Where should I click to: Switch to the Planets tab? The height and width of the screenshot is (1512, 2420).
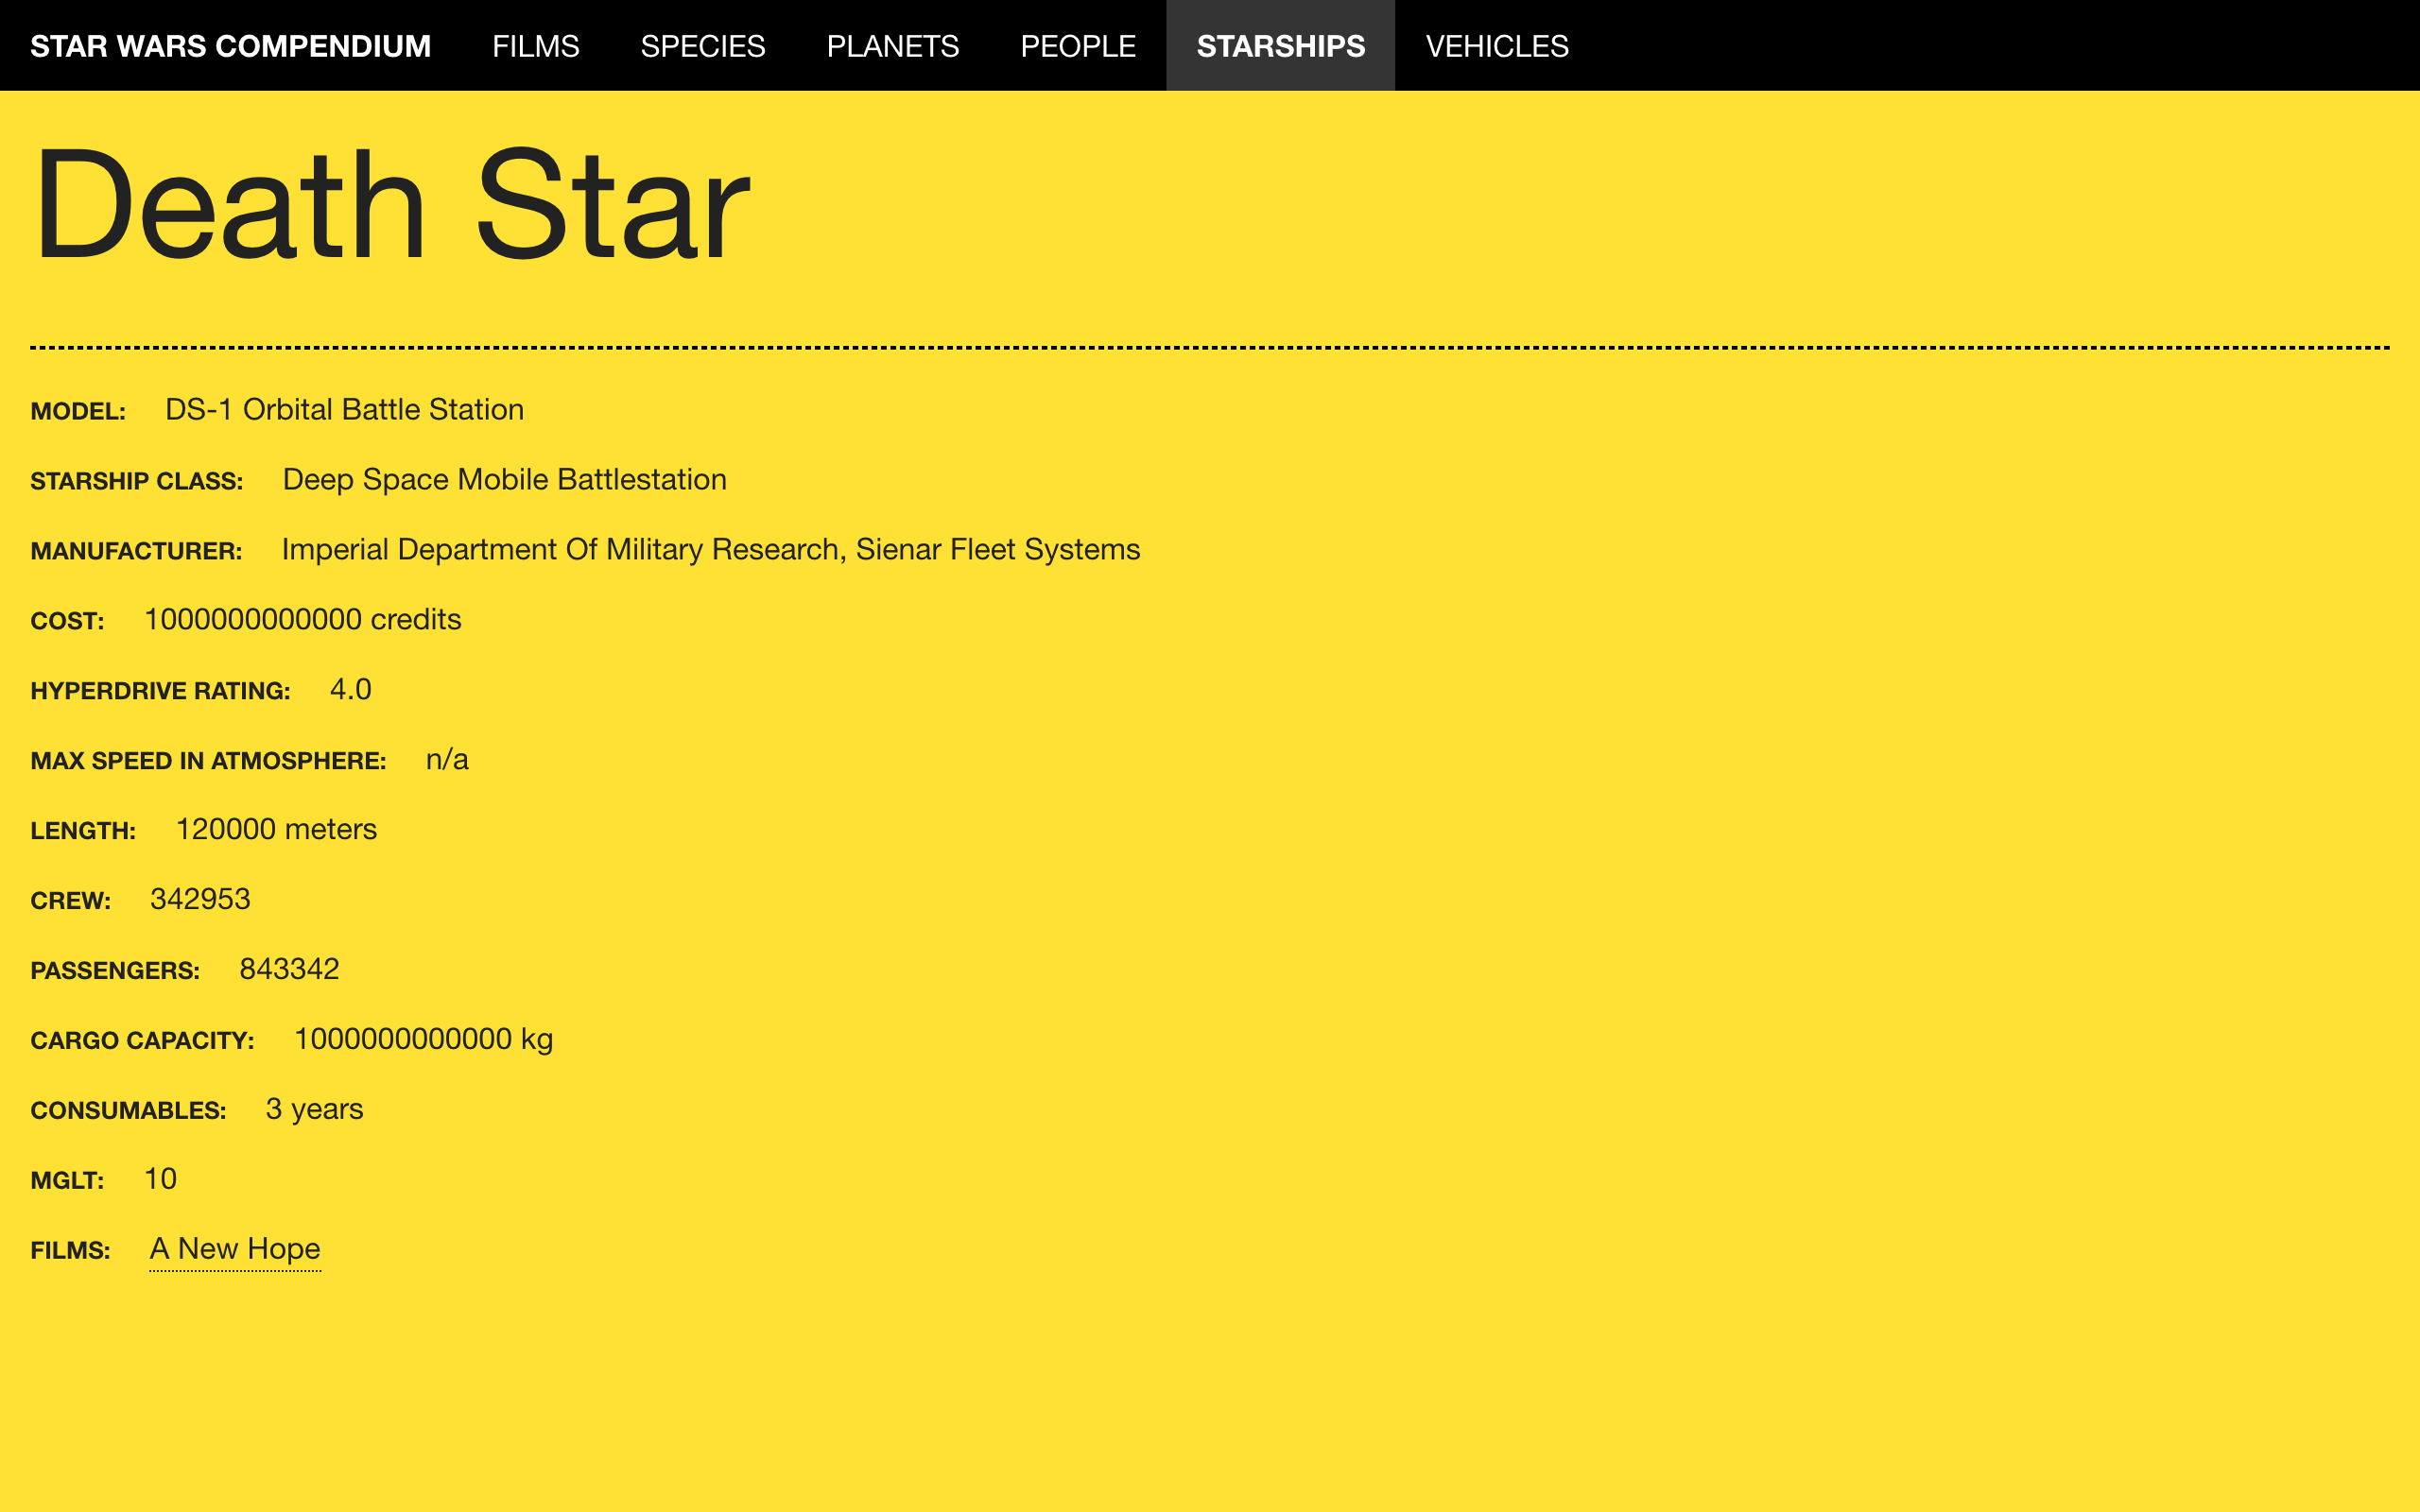pos(892,46)
